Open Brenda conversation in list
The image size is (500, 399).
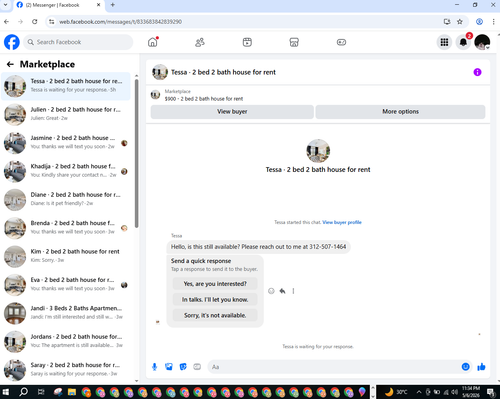[x=66, y=228]
